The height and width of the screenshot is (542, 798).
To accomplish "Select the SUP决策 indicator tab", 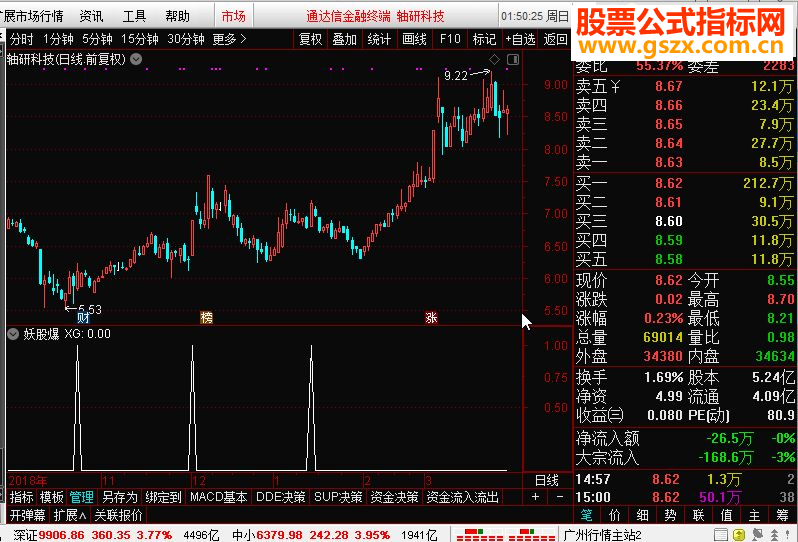I will pos(338,497).
